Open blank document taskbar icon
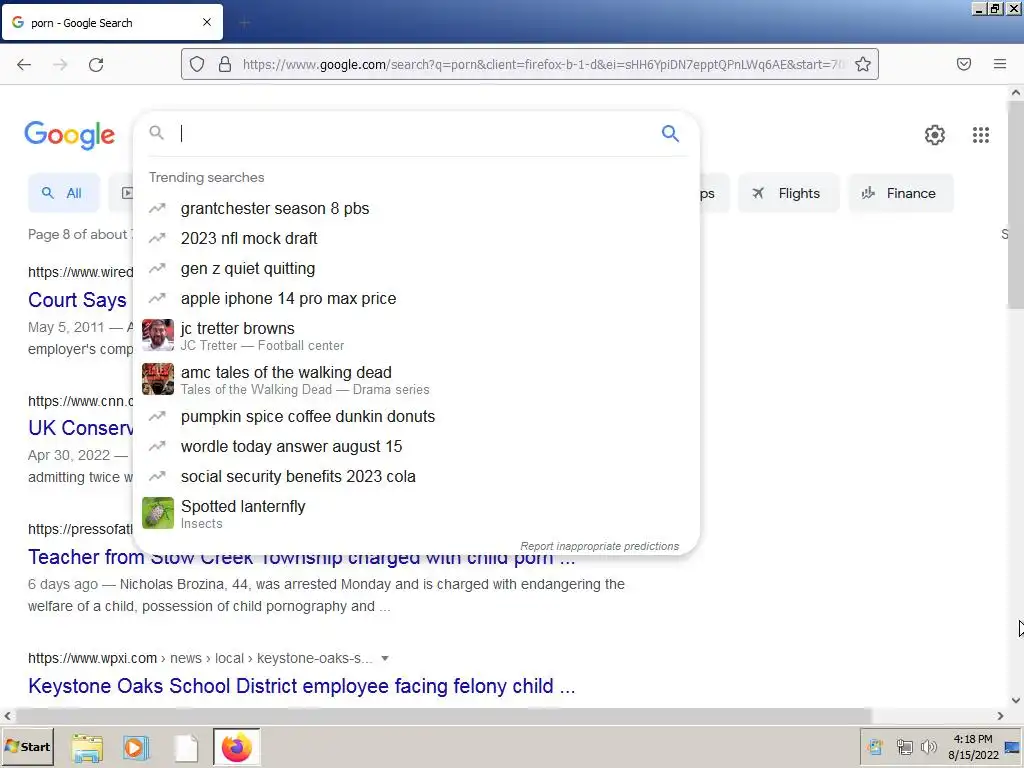The width and height of the screenshot is (1024, 768). (185, 748)
